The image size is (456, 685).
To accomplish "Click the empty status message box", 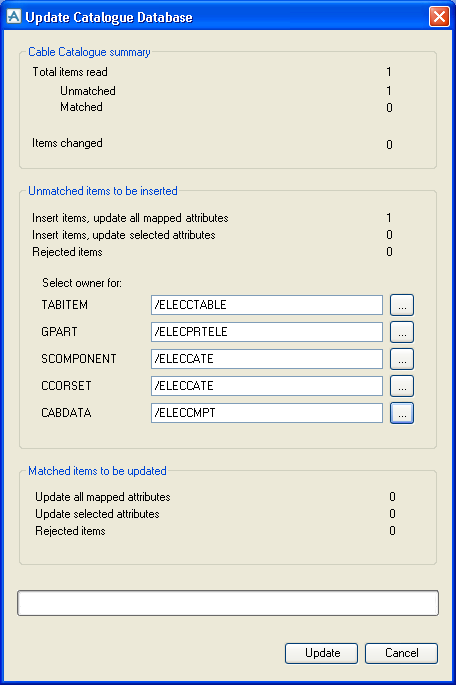I will 228,603.
